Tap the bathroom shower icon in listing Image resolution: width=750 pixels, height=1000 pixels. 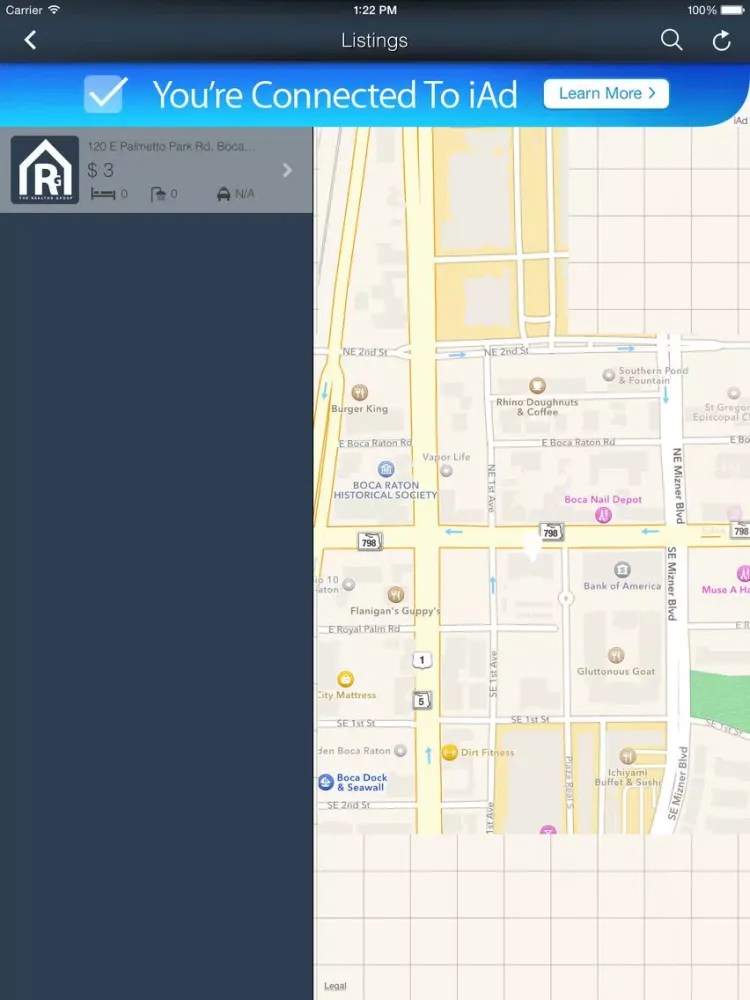click(x=158, y=194)
